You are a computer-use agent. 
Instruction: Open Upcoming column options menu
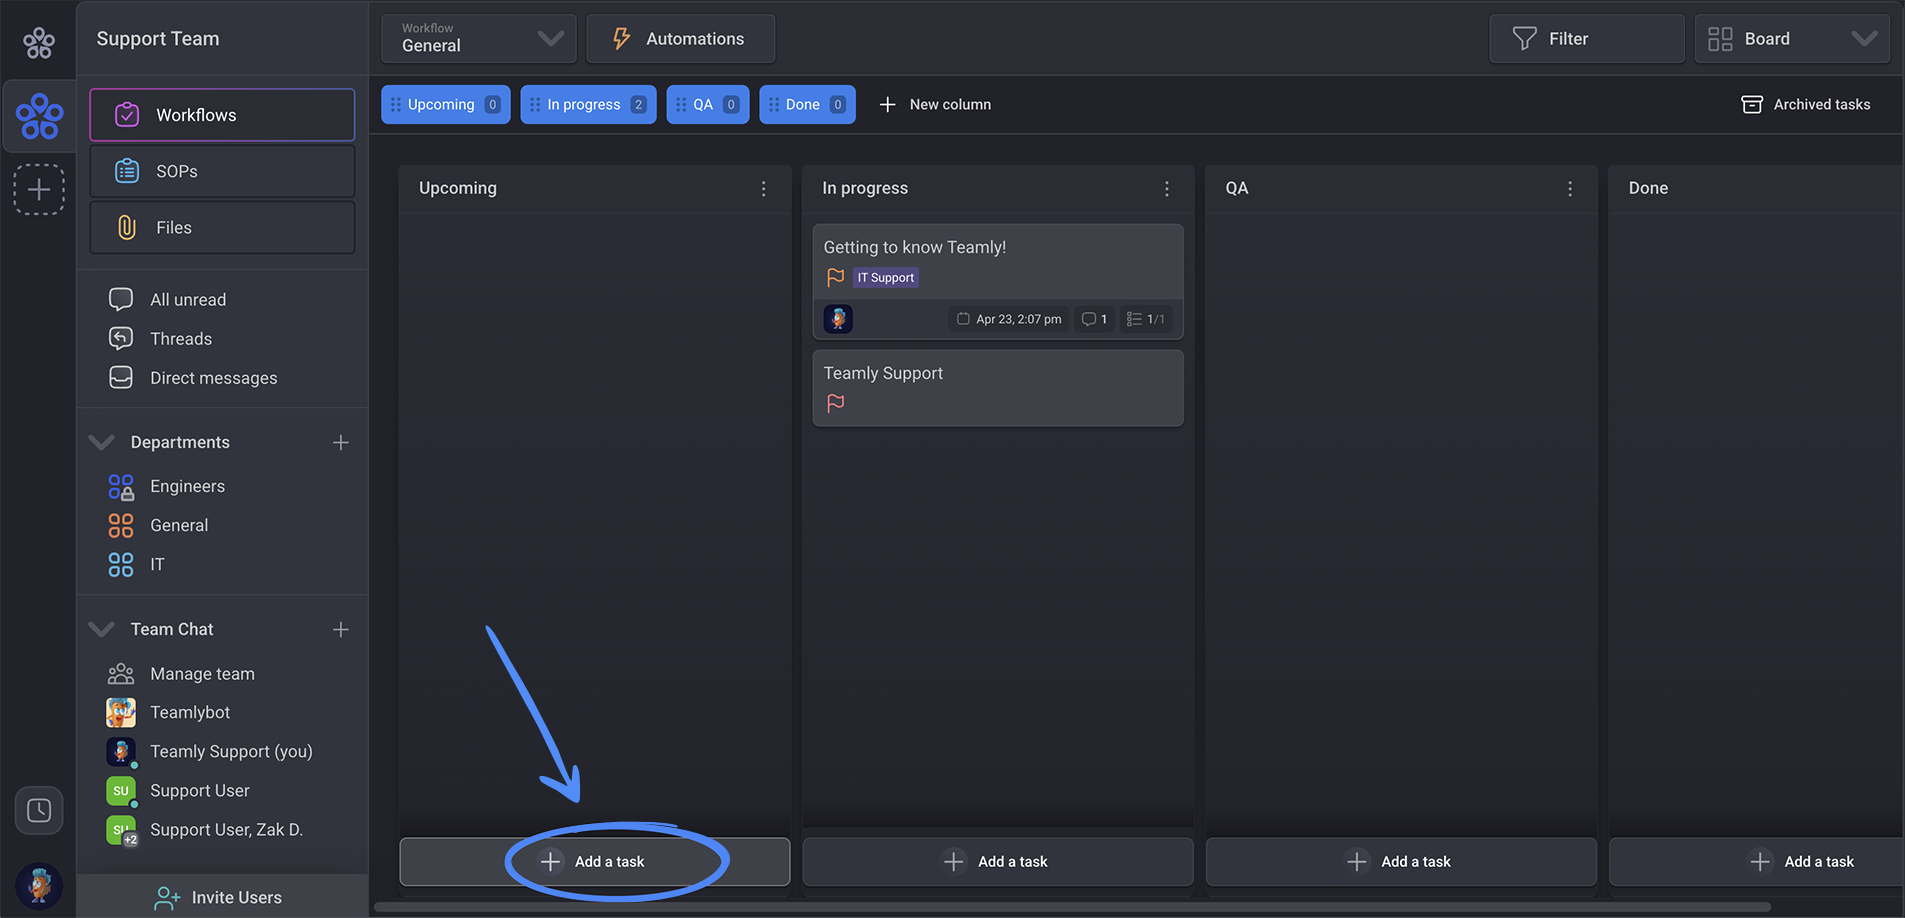point(764,188)
